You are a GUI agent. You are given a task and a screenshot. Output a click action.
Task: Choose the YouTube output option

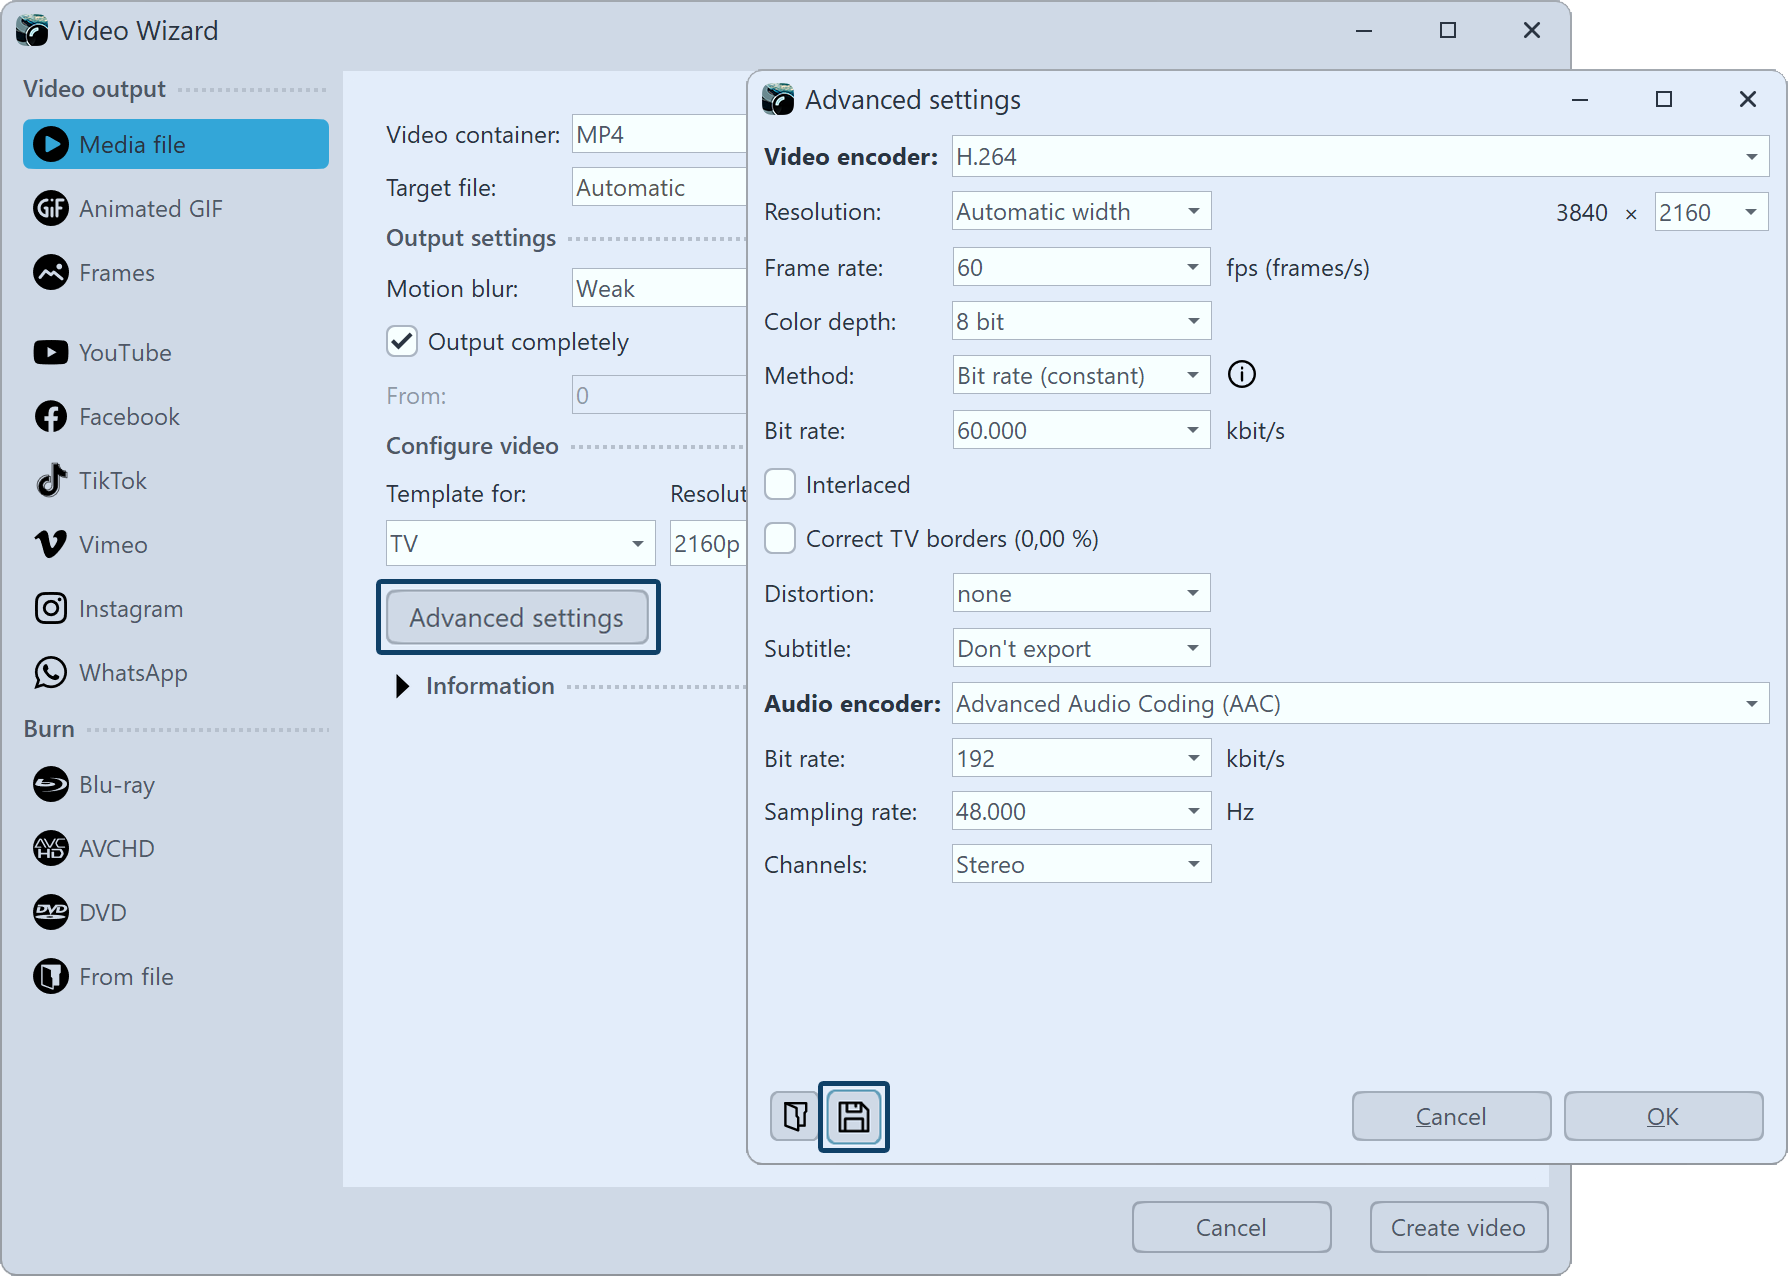click(124, 353)
